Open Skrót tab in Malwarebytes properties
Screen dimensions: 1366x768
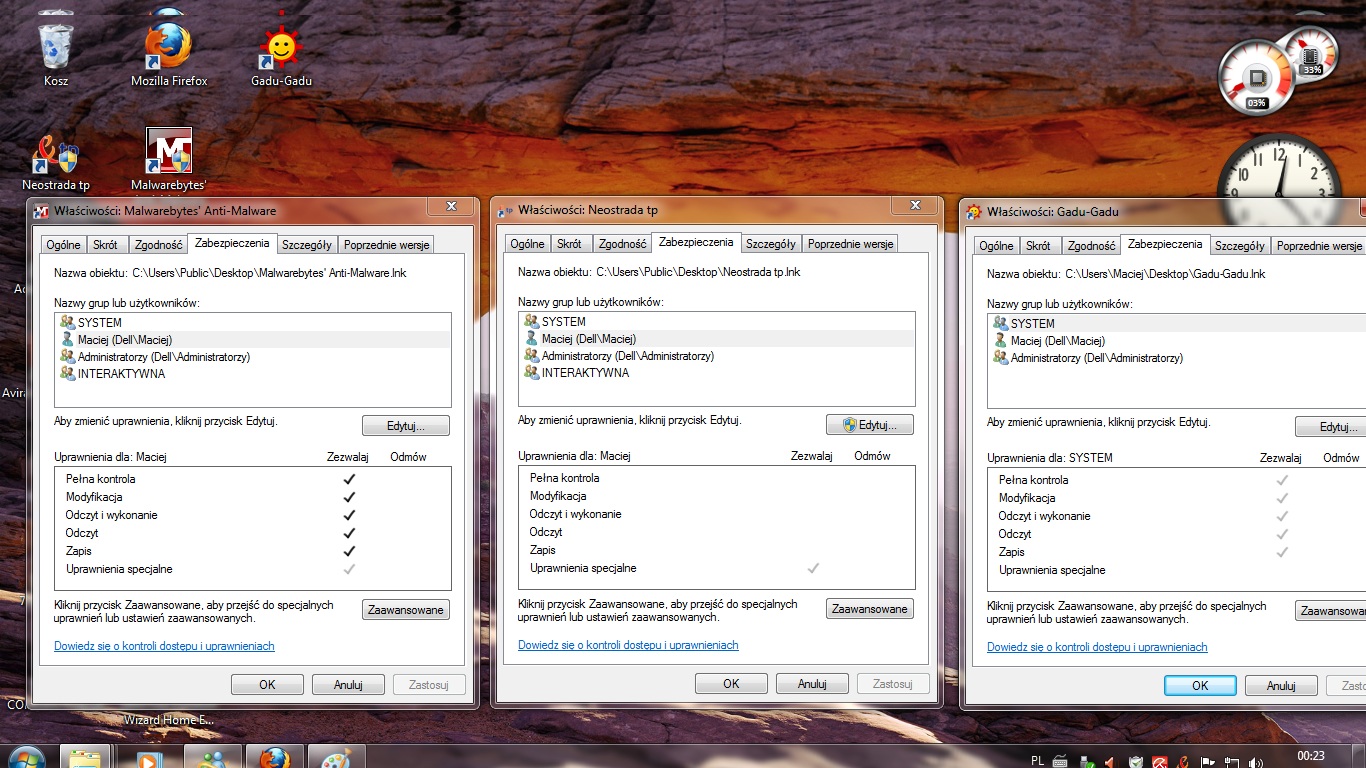tap(105, 244)
